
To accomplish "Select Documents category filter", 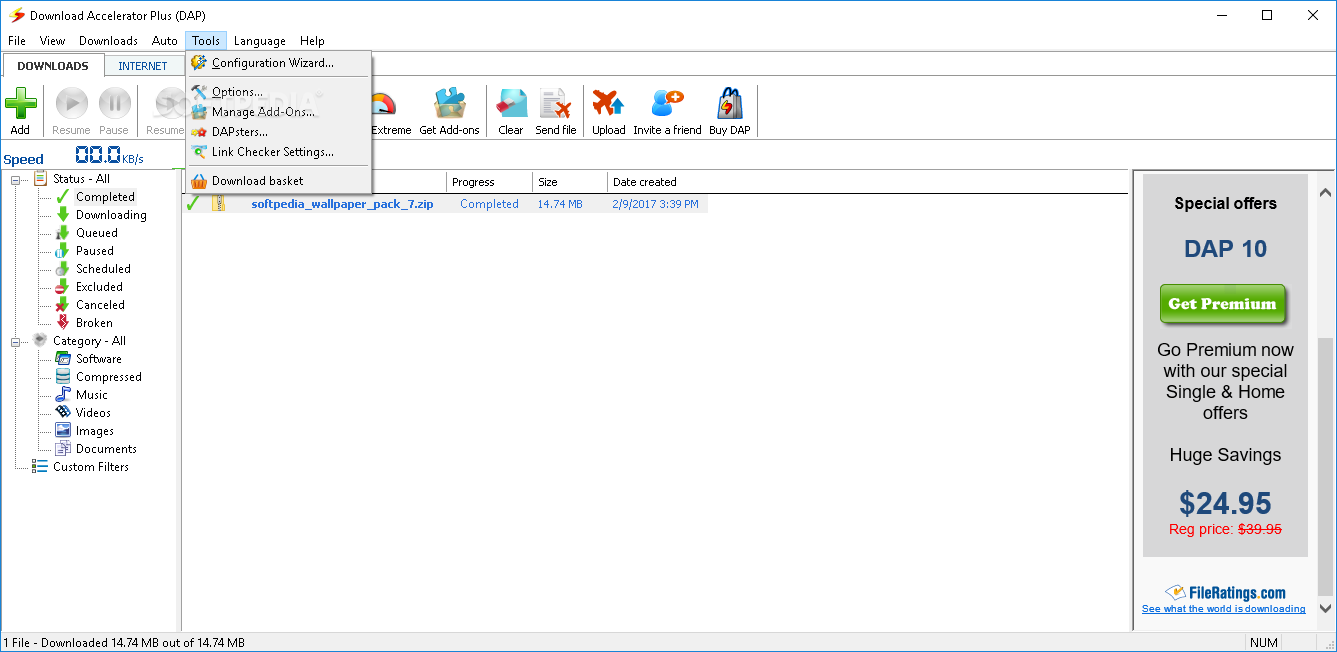I will 106,449.
